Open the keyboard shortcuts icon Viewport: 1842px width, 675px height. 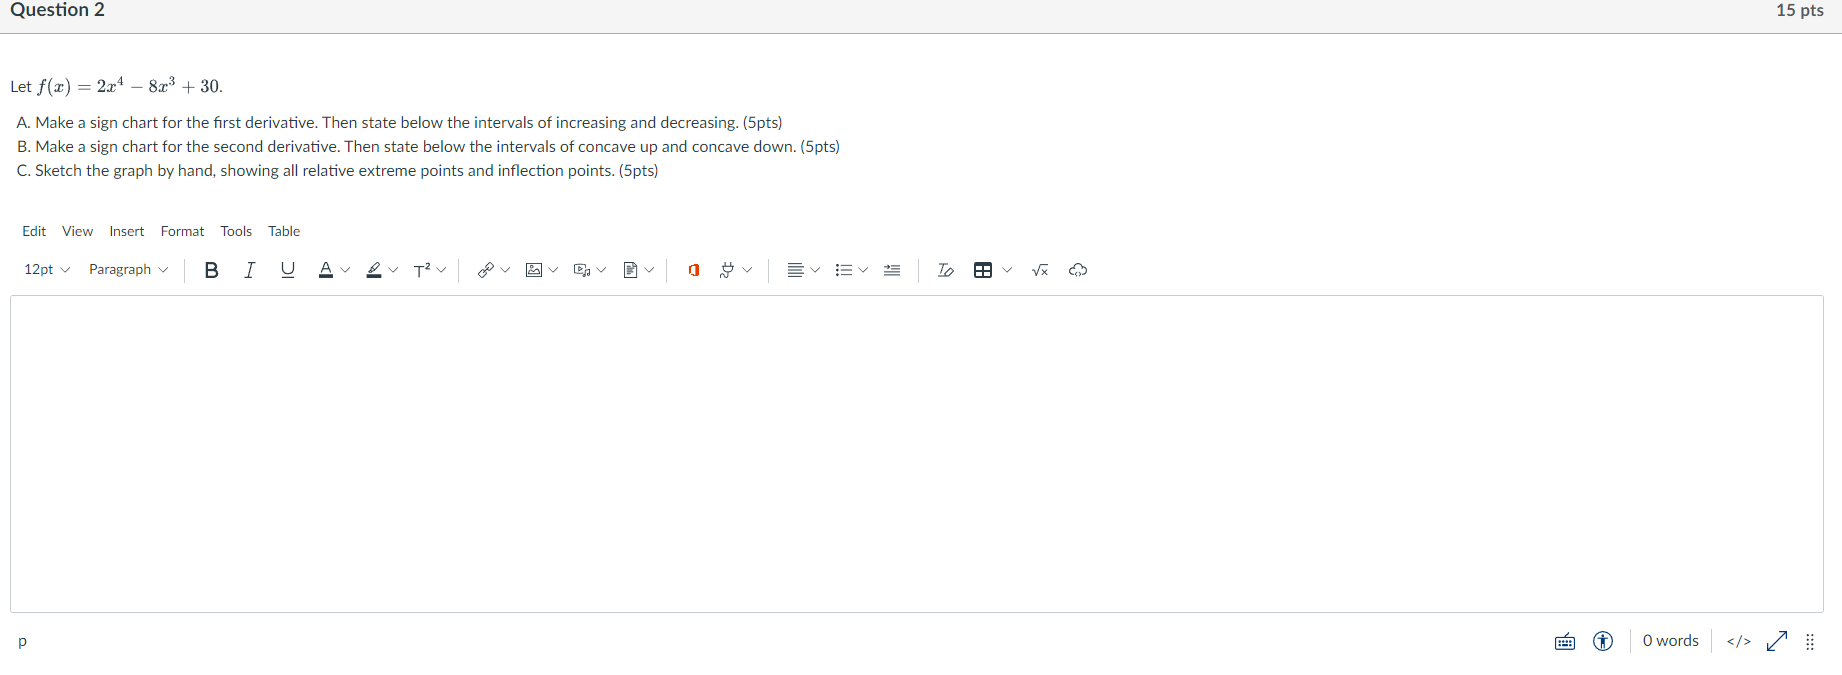coord(1565,642)
